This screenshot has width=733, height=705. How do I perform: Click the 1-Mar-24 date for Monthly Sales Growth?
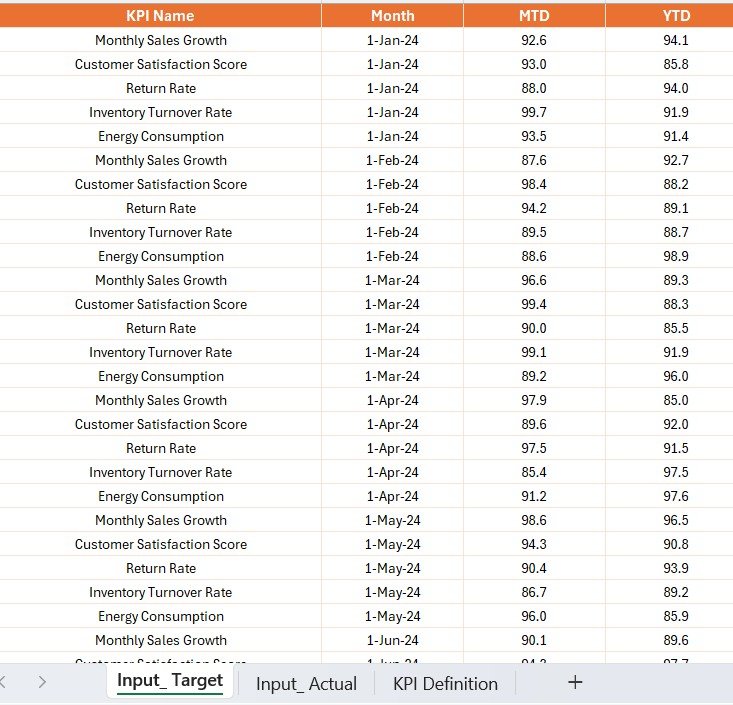392,280
